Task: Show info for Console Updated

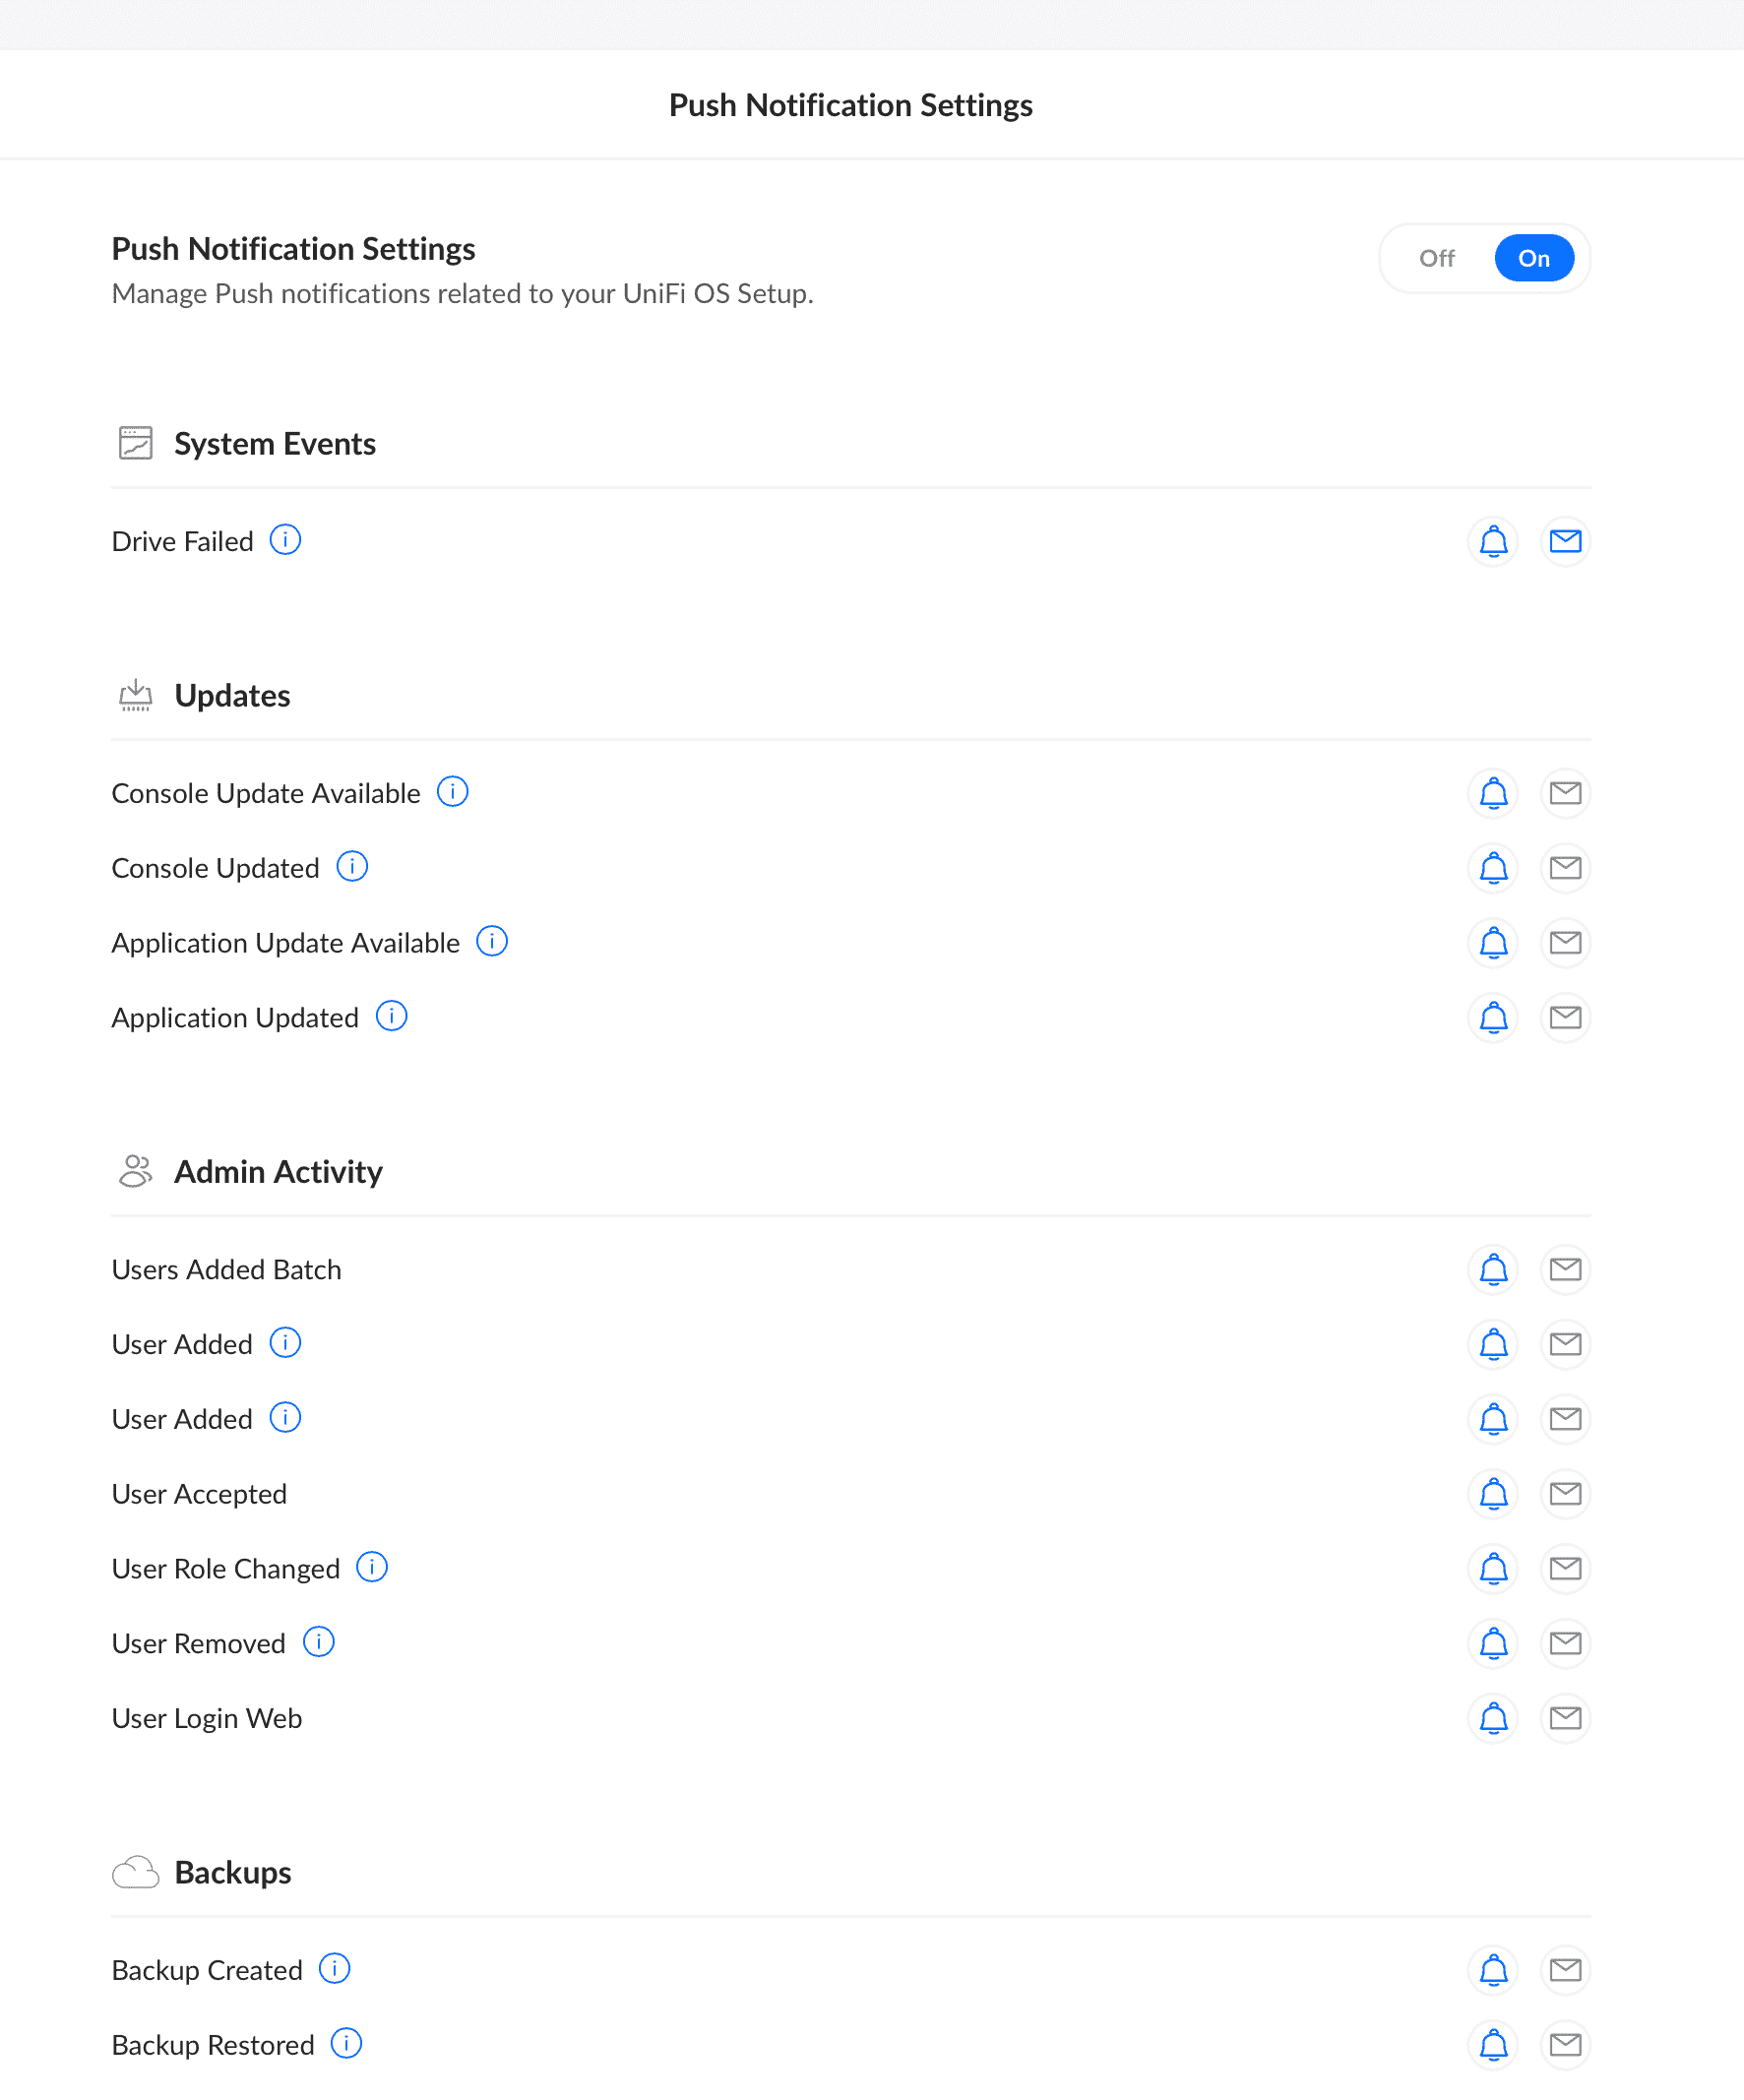Action: [x=352, y=867]
